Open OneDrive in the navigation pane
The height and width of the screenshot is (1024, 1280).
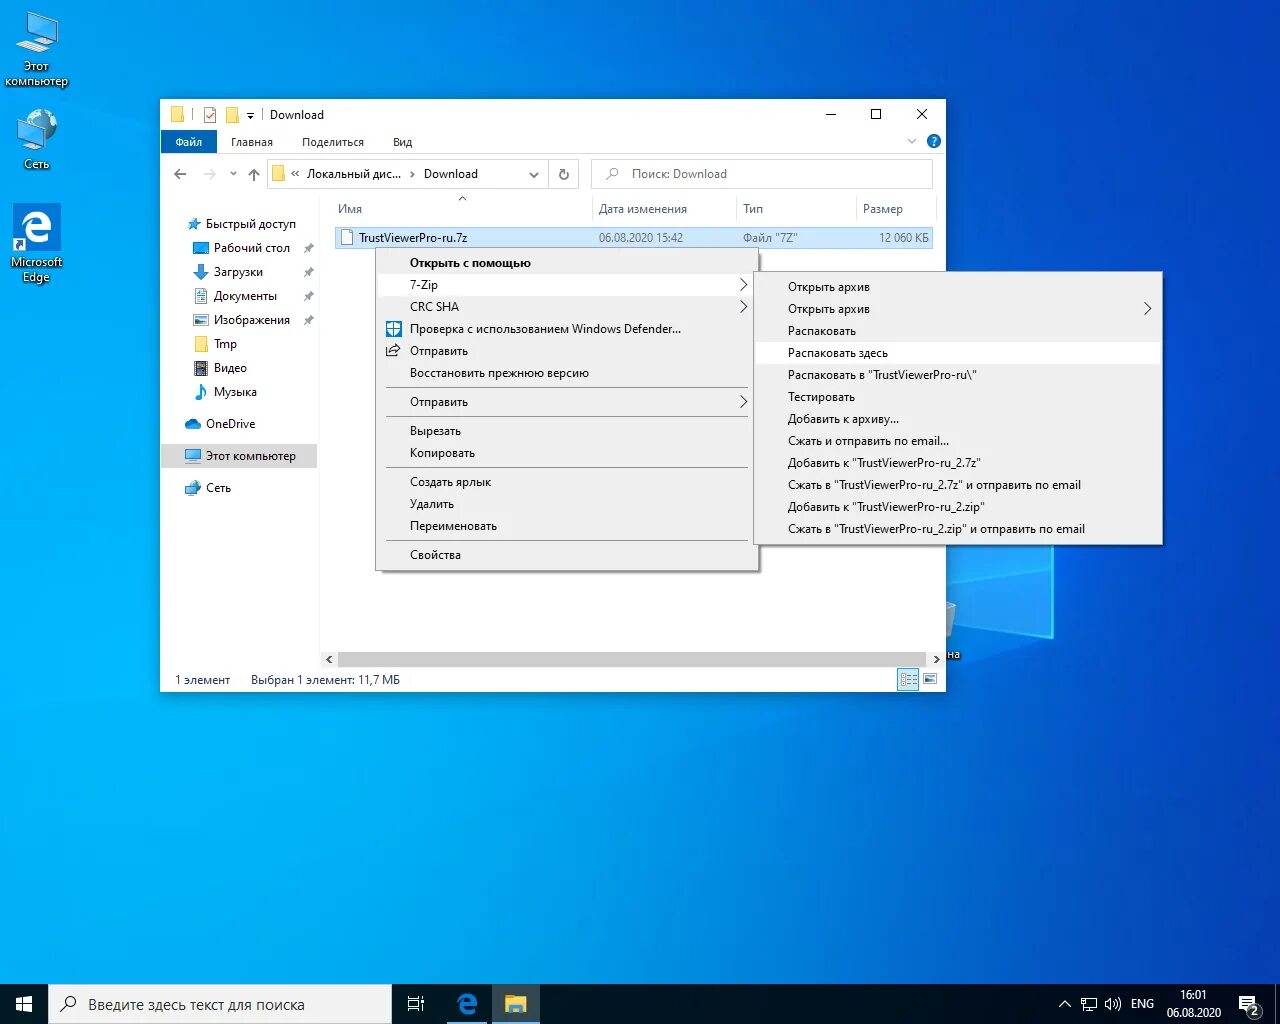click(x=230, y=424)
